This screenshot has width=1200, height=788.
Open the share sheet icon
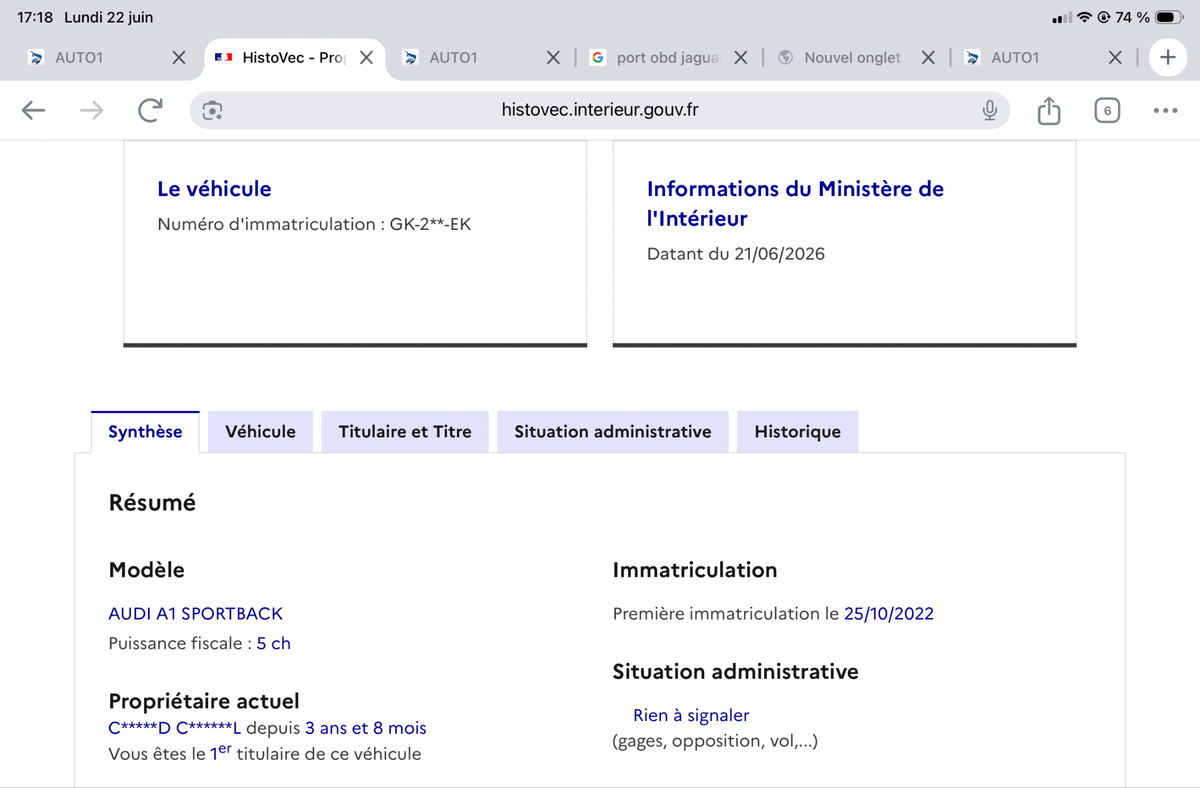pos(1048,110)
